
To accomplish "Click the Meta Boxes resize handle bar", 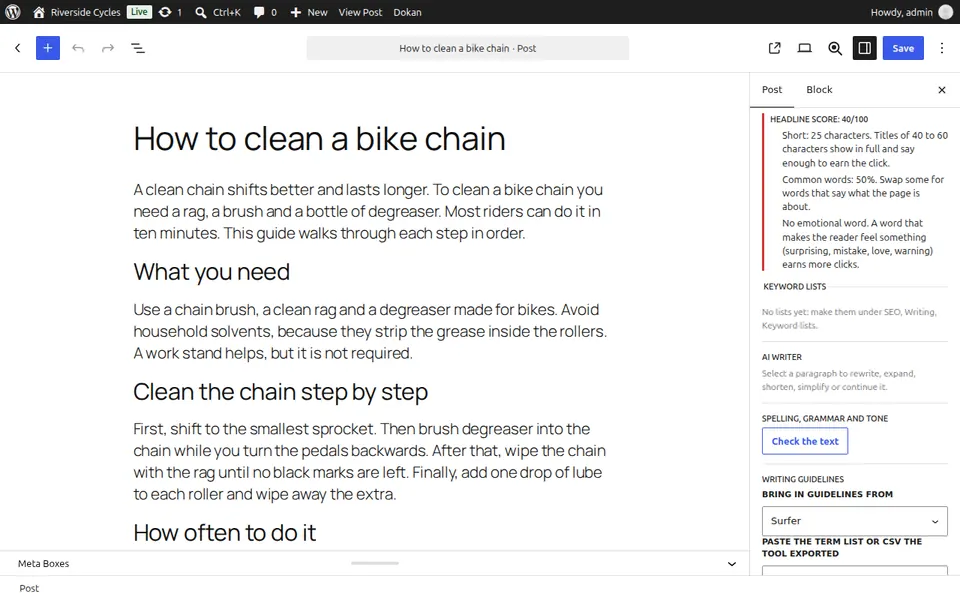I will tap(375, 563).
